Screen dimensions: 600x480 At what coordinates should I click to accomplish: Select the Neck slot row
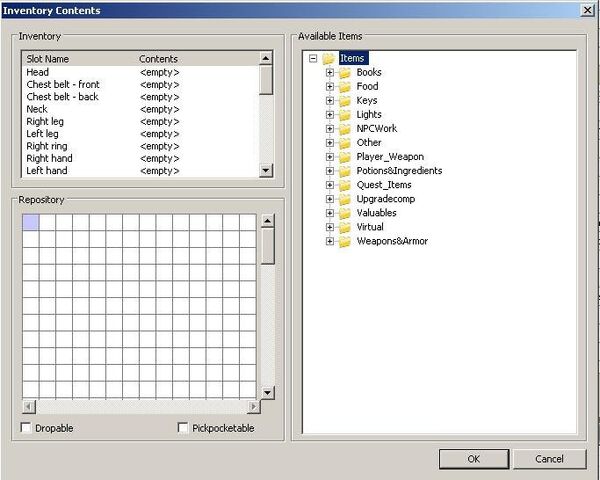point(140,109)
